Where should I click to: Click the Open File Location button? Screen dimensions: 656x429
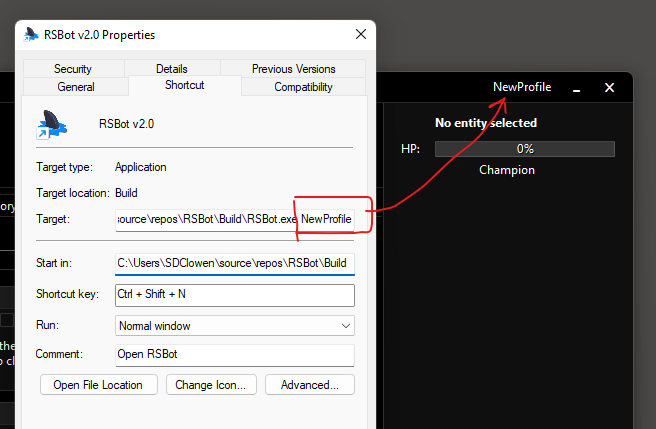(x=99, y=385)
